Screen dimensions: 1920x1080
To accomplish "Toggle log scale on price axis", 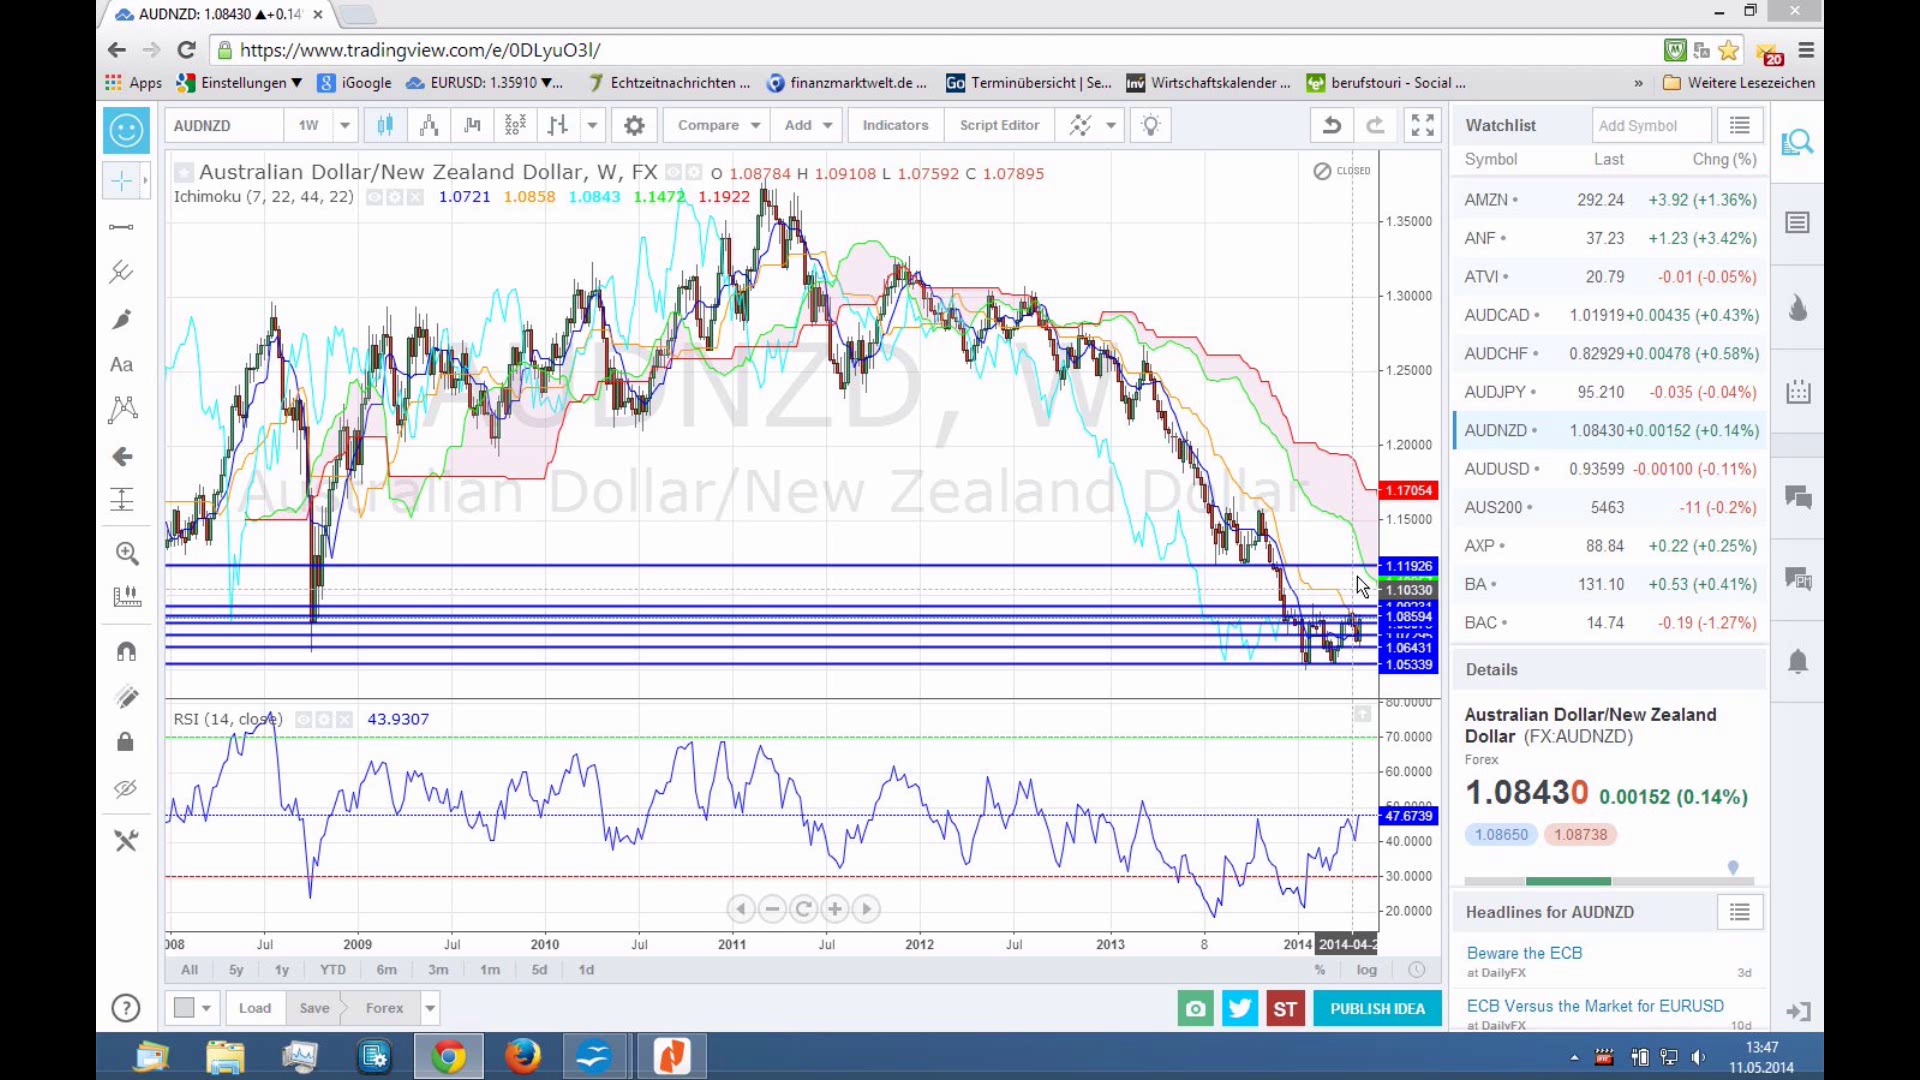I will (1366, 969).
